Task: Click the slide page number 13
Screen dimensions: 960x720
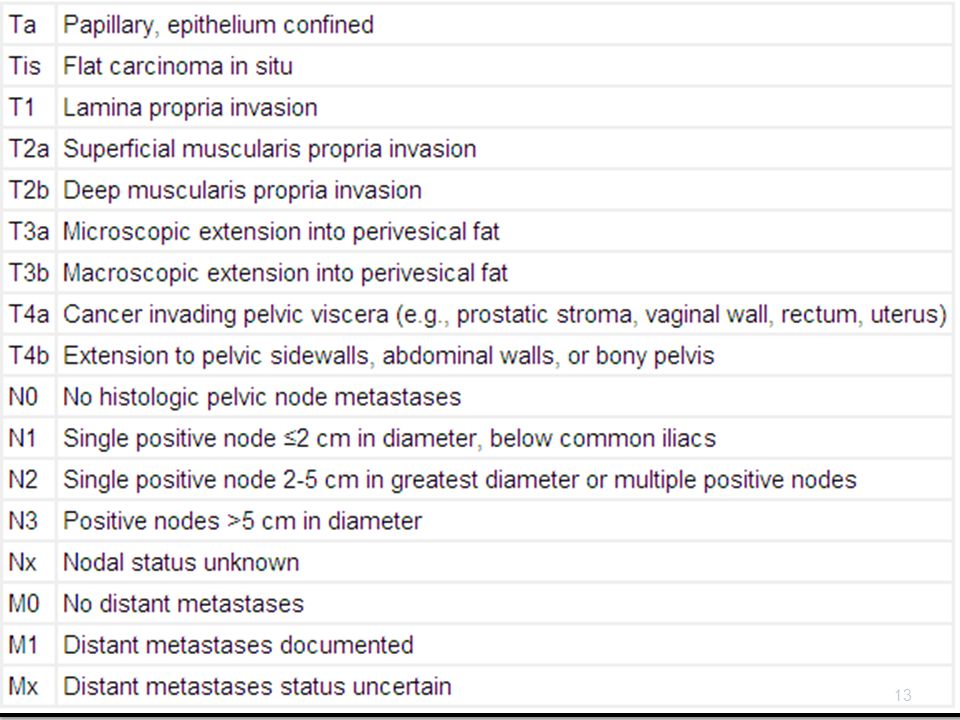Action: pyautogui.click(x=903, y=695)
